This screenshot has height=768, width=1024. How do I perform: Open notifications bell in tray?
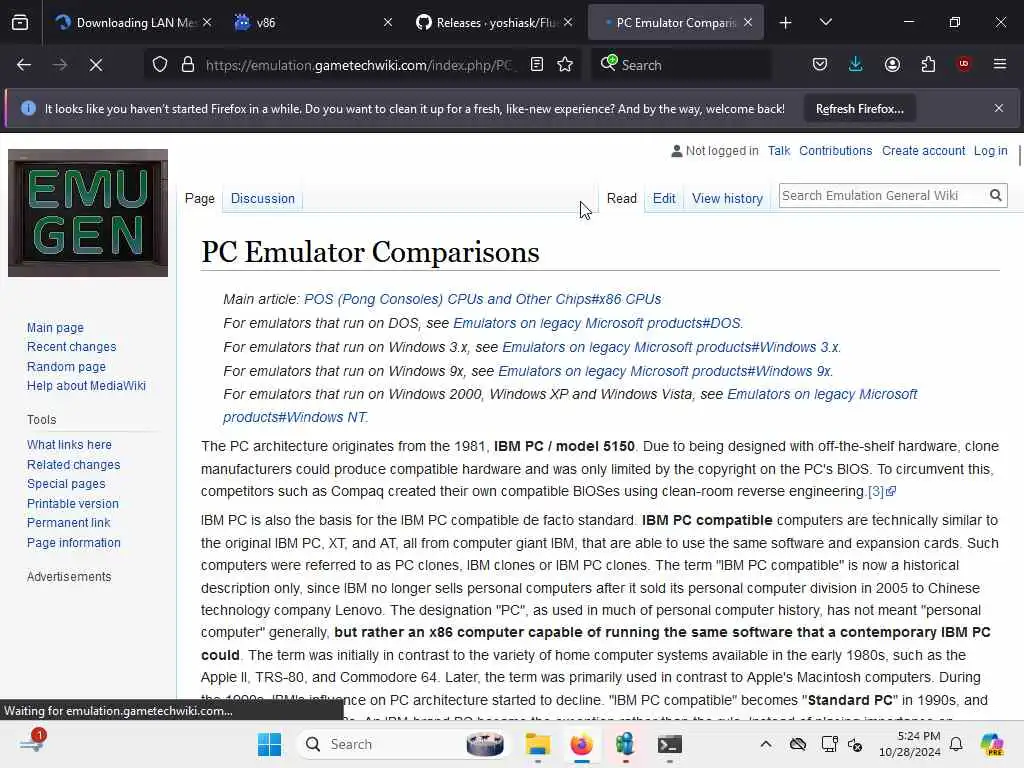[956, 744]
